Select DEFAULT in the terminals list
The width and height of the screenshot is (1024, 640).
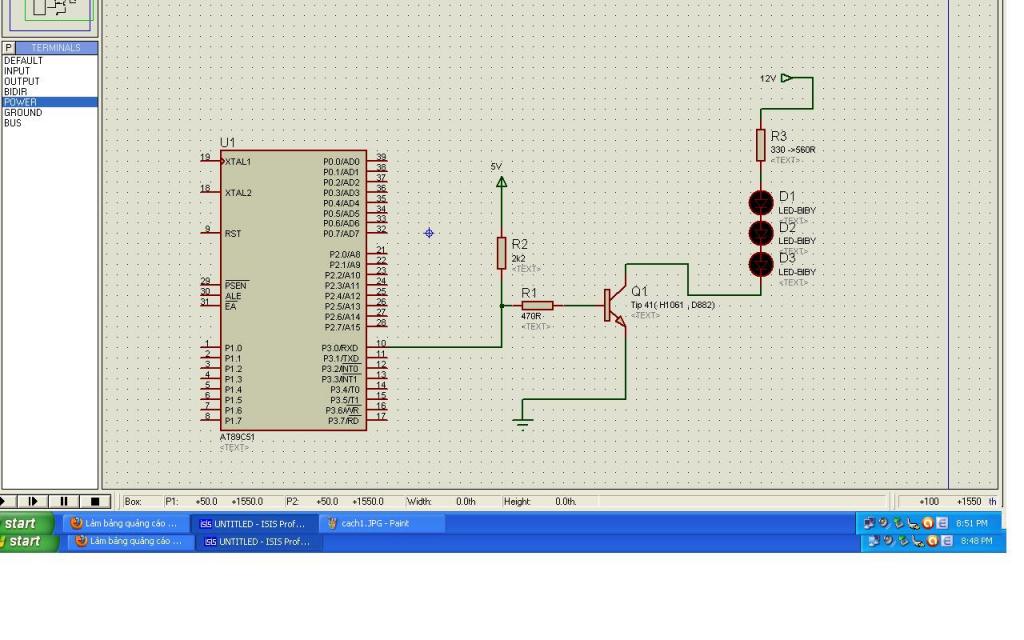click(50, 61)
